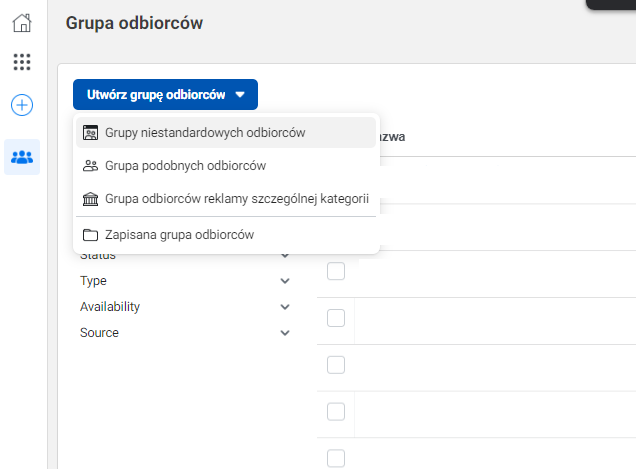Click the Type filter label
Screen dimensions: 636x469
click(93, 281)
